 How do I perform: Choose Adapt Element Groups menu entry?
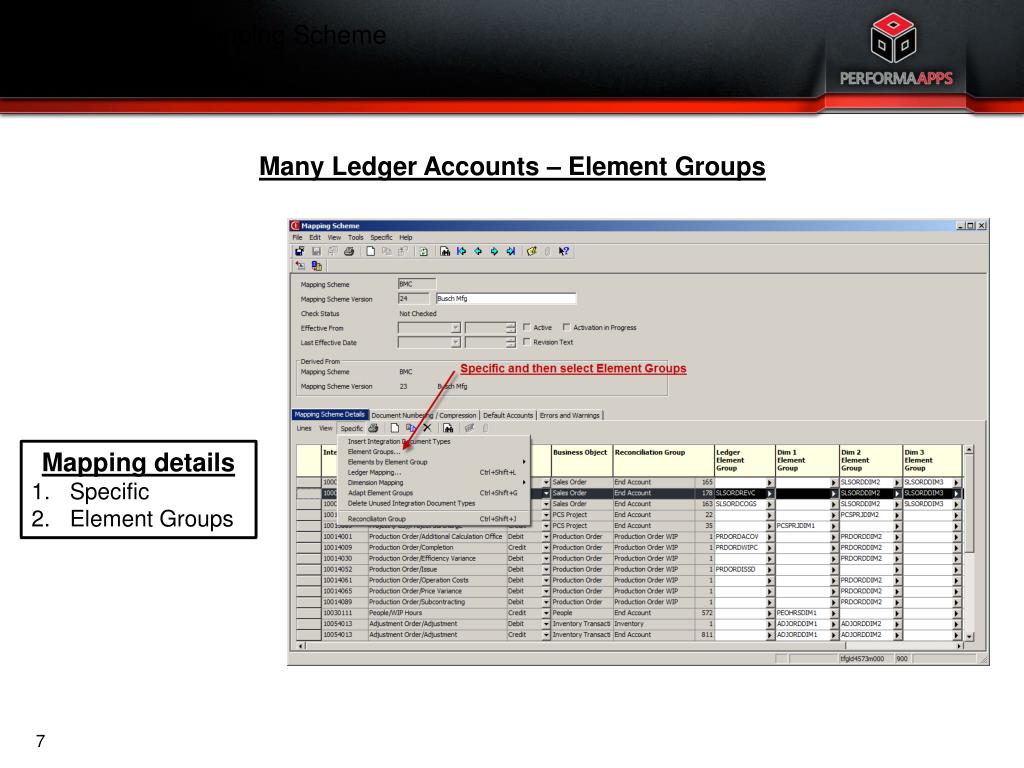point(435,493)
